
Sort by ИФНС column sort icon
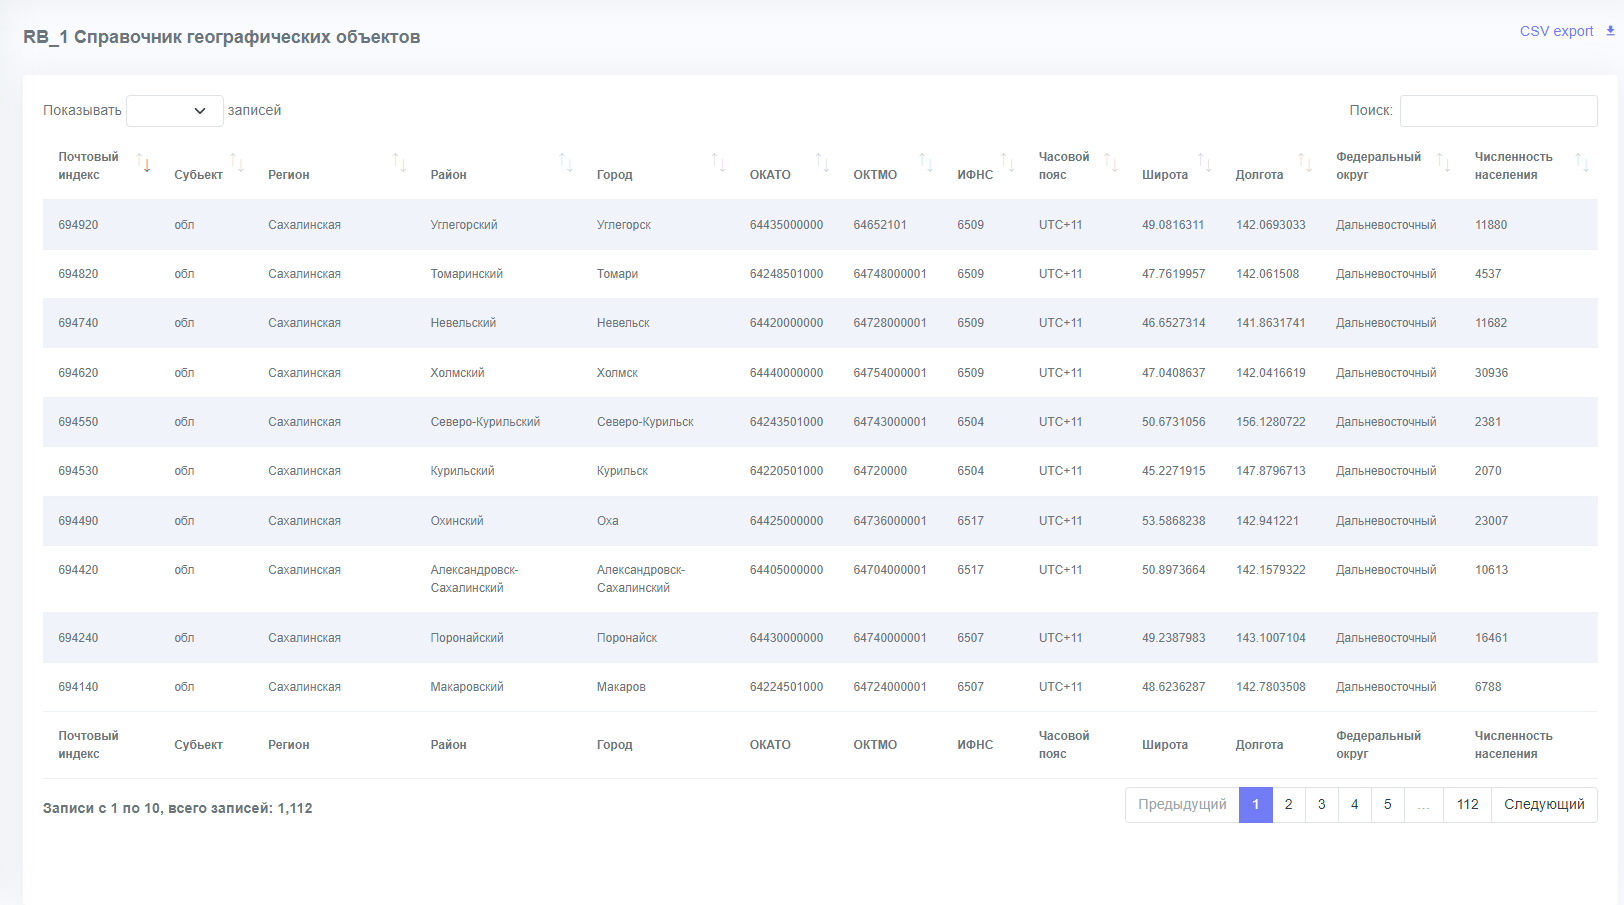(x=1007, y=163)
